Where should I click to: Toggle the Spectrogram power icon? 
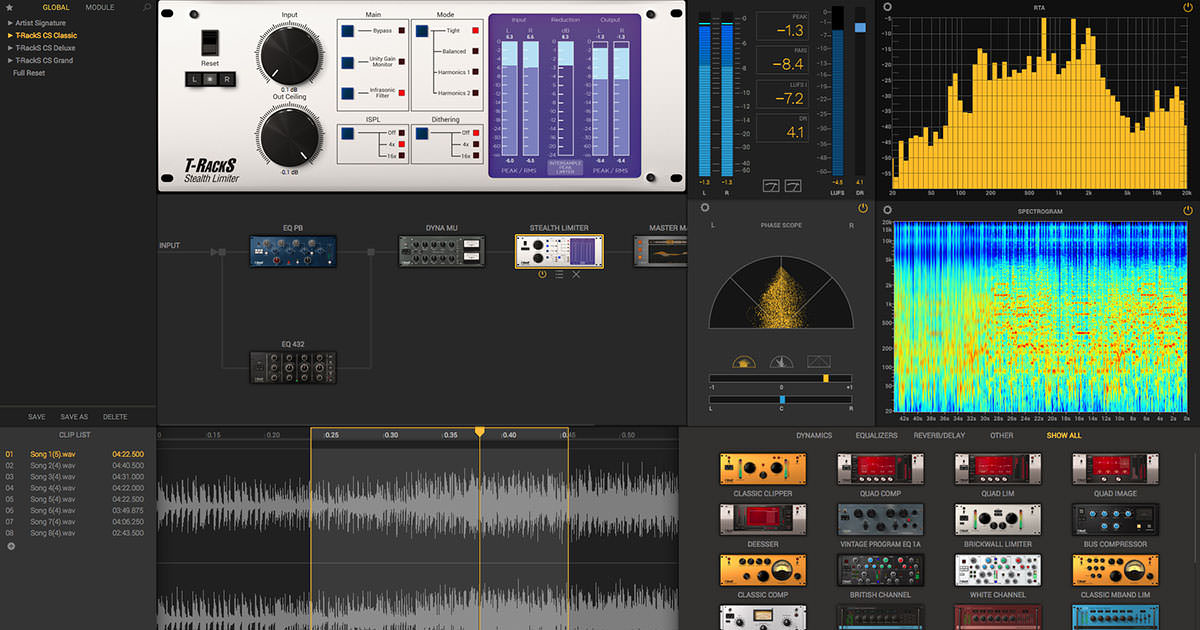1188,210
